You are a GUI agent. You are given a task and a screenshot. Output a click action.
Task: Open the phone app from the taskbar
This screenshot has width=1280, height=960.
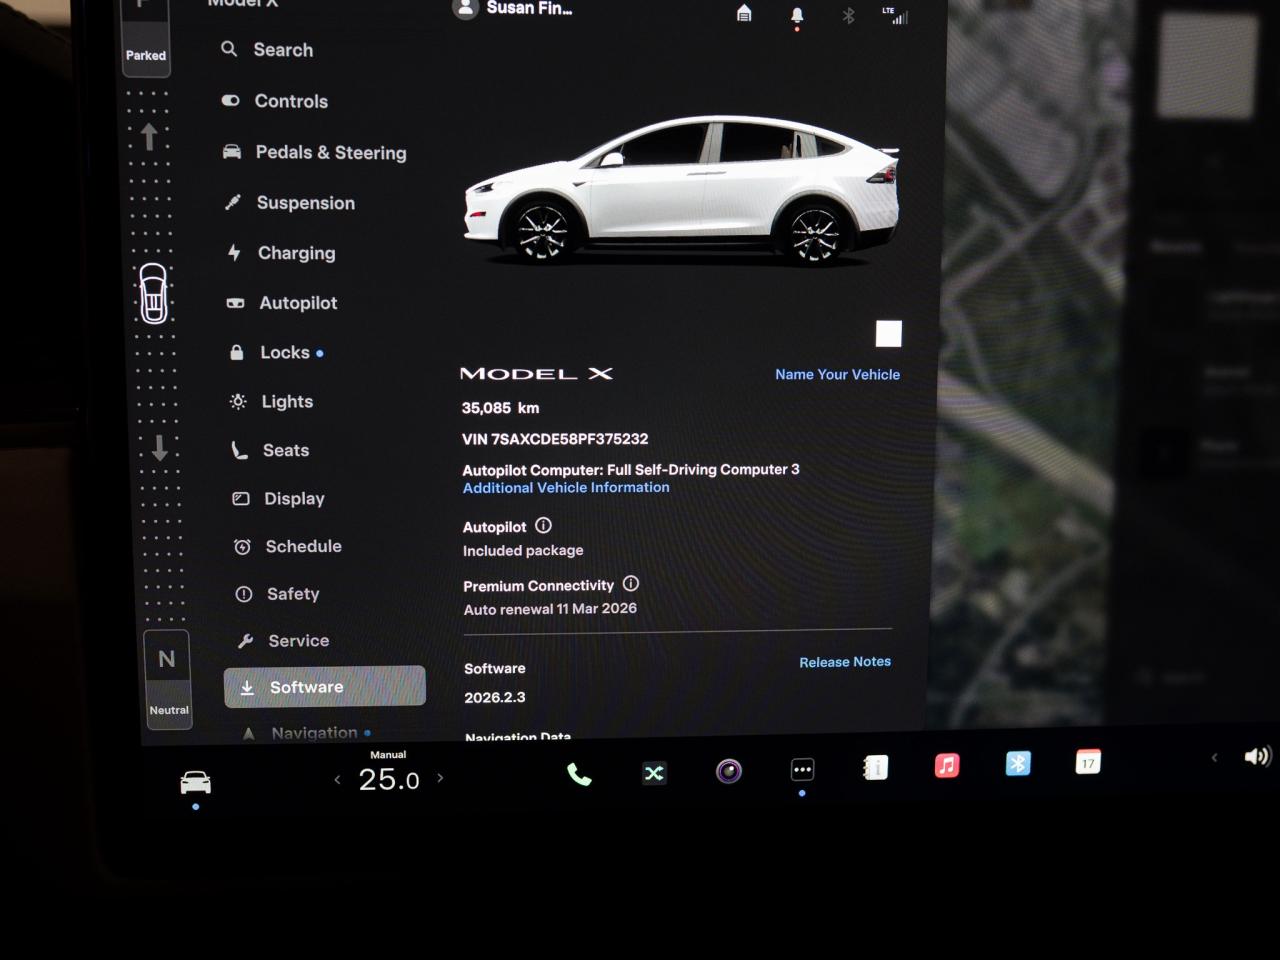point(580,772)
